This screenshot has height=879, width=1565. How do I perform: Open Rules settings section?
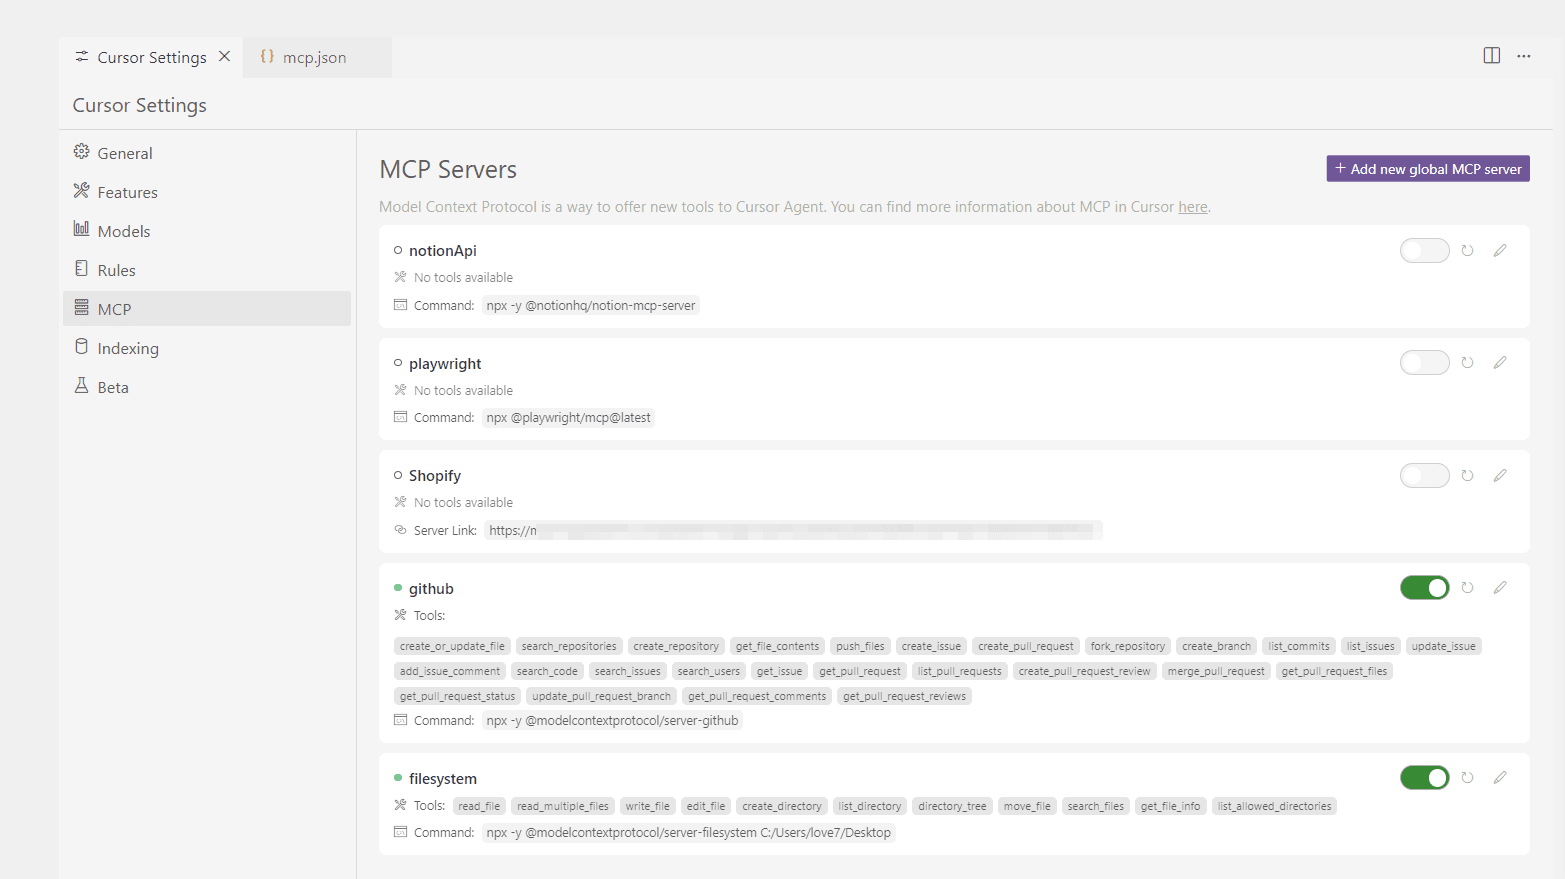coord(207,270)
